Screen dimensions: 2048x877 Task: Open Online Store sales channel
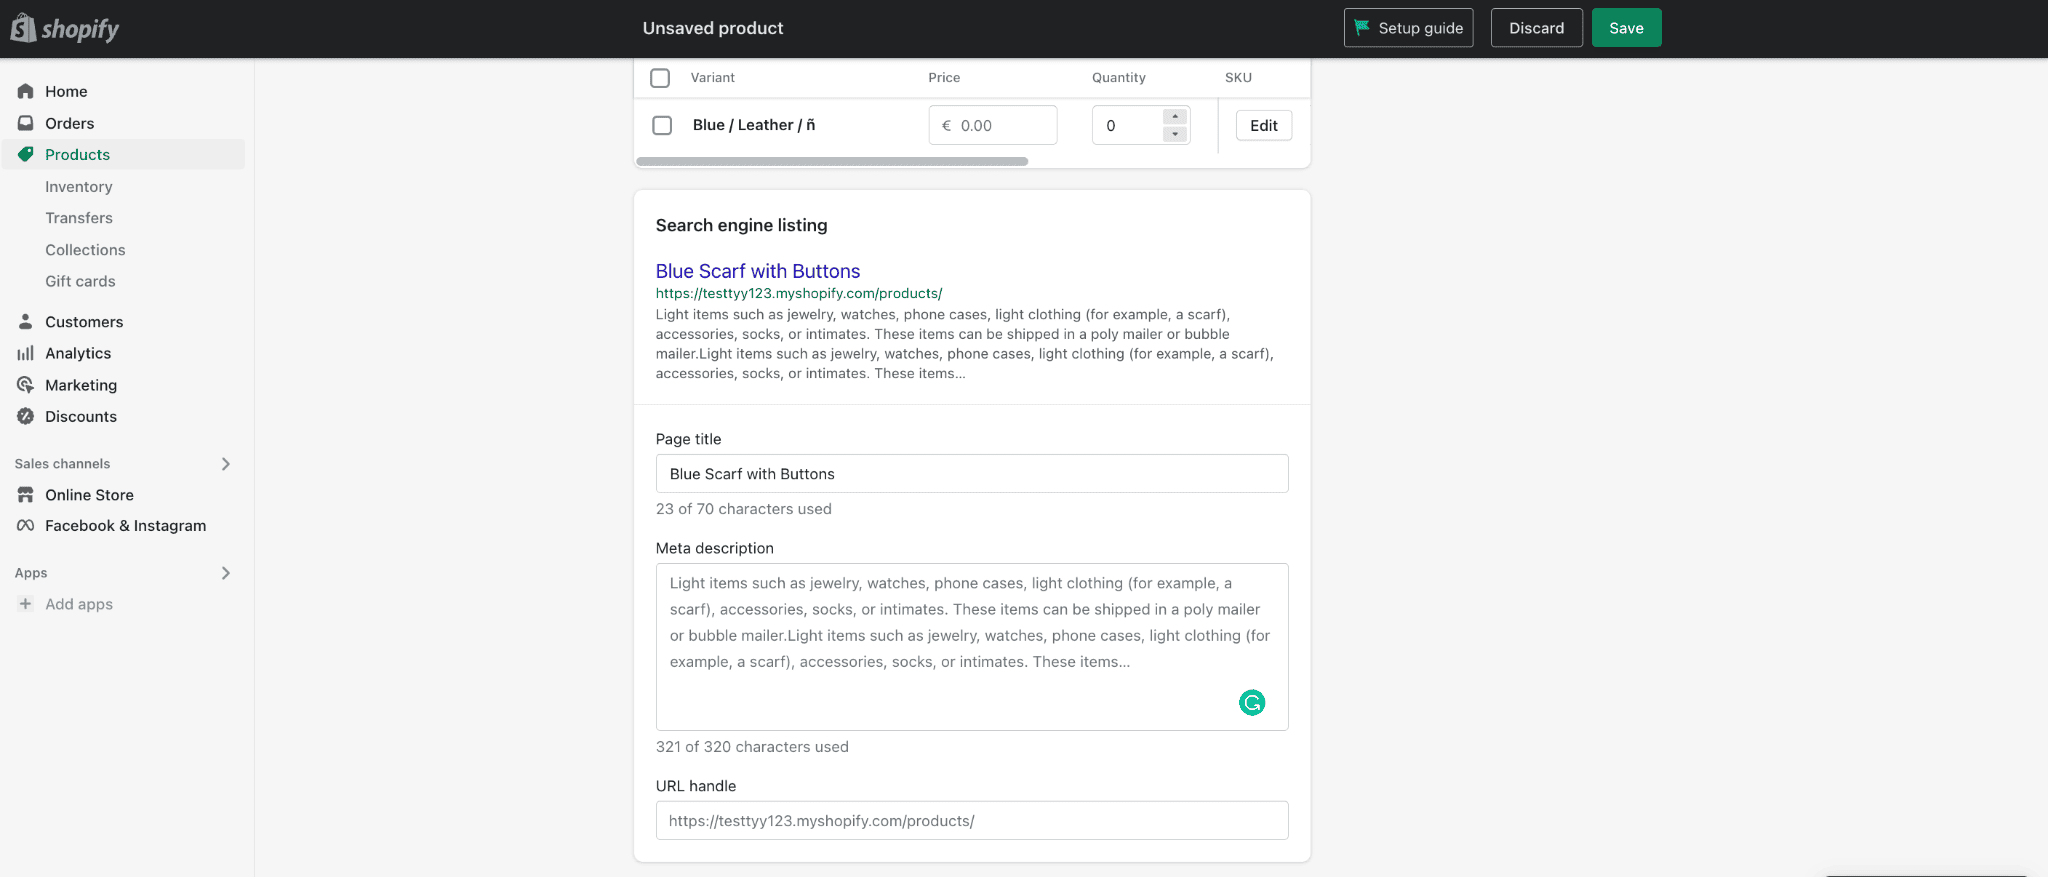click(x=89, y=494)
